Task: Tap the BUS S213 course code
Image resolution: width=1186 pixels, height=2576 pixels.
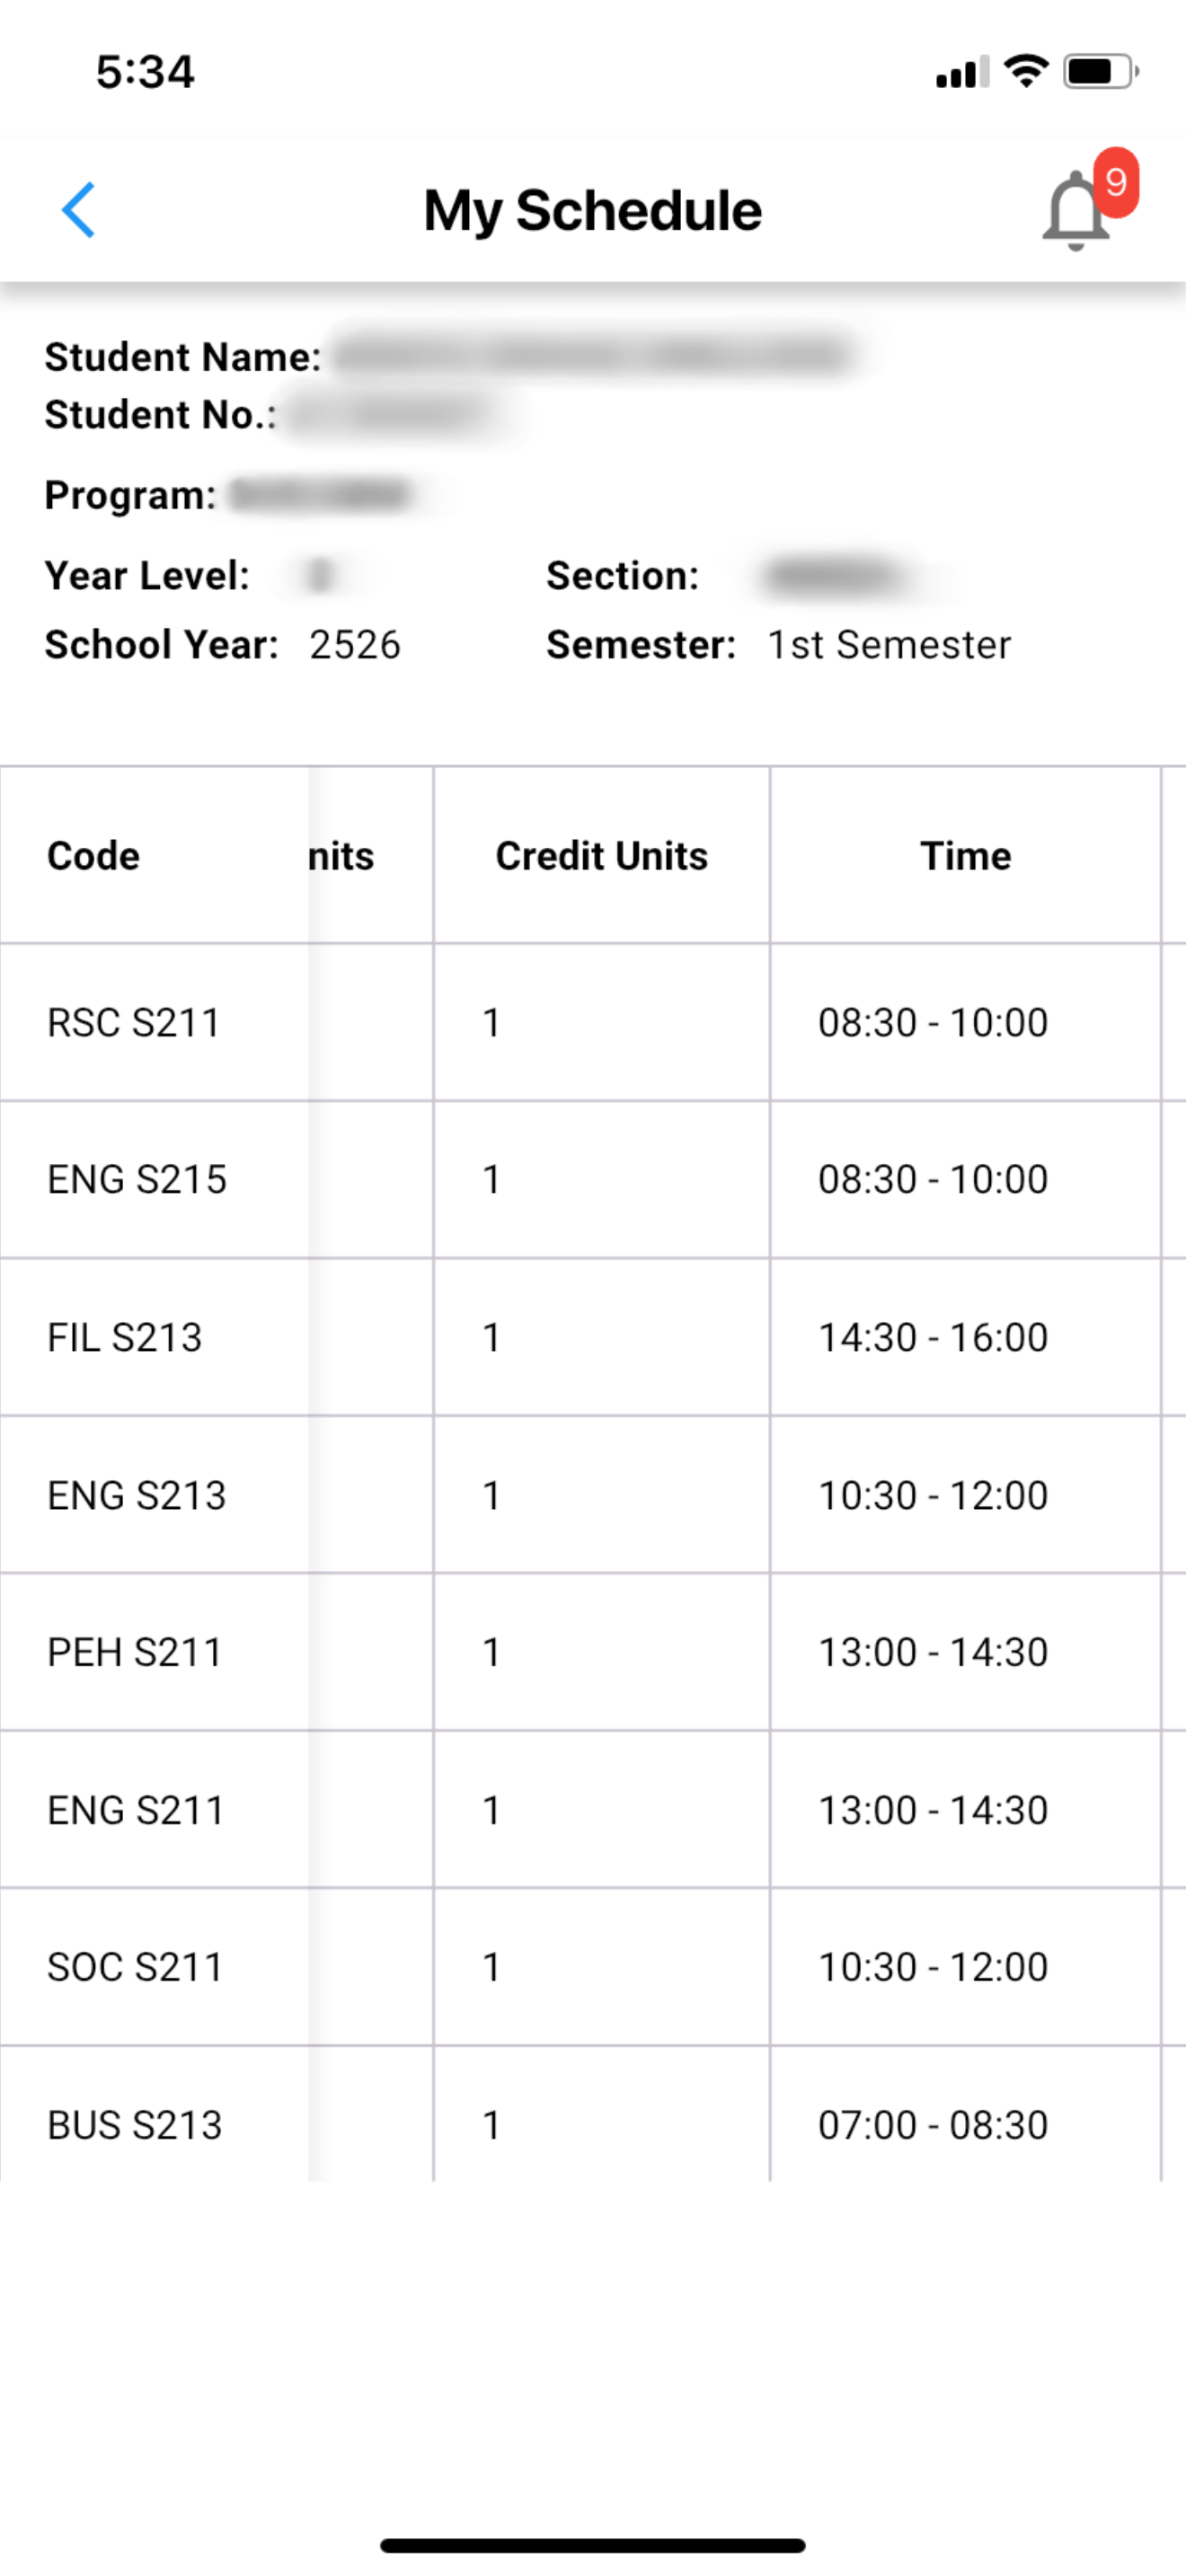Action: click(134, 2124)
